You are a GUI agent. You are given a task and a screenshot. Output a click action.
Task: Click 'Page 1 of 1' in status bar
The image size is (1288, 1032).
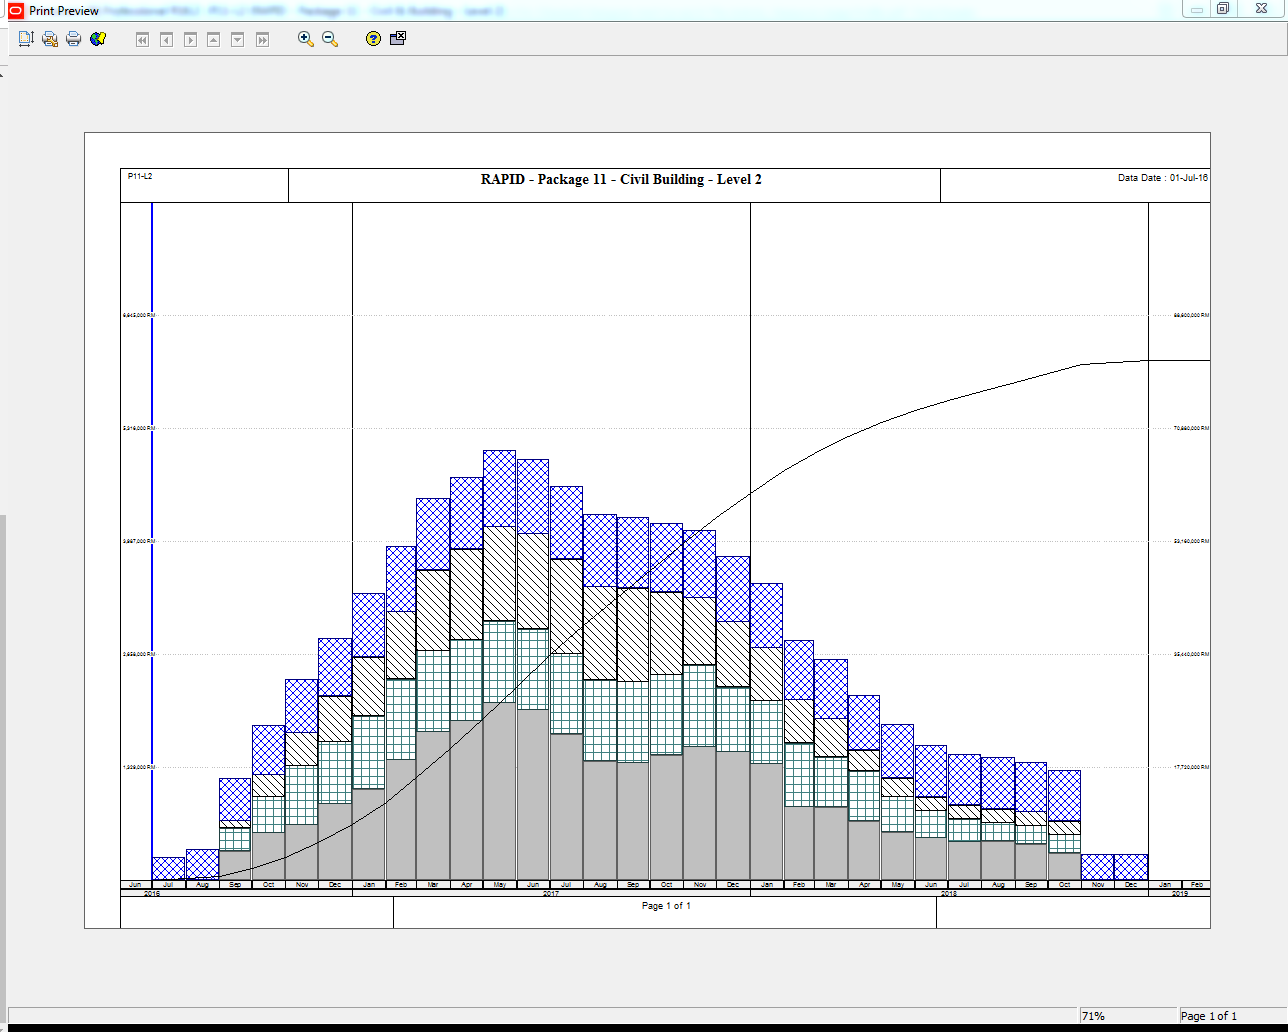click(x=1208, y=1016)
